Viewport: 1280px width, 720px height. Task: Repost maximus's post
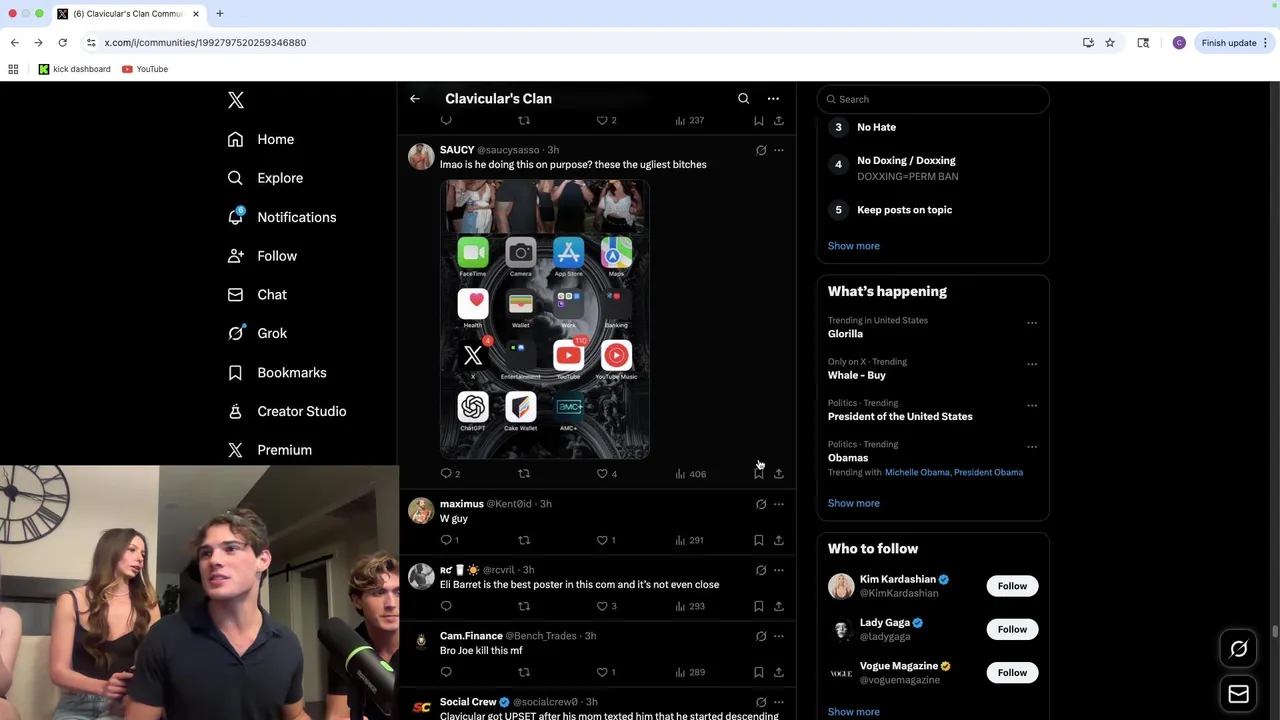(524, 540)
